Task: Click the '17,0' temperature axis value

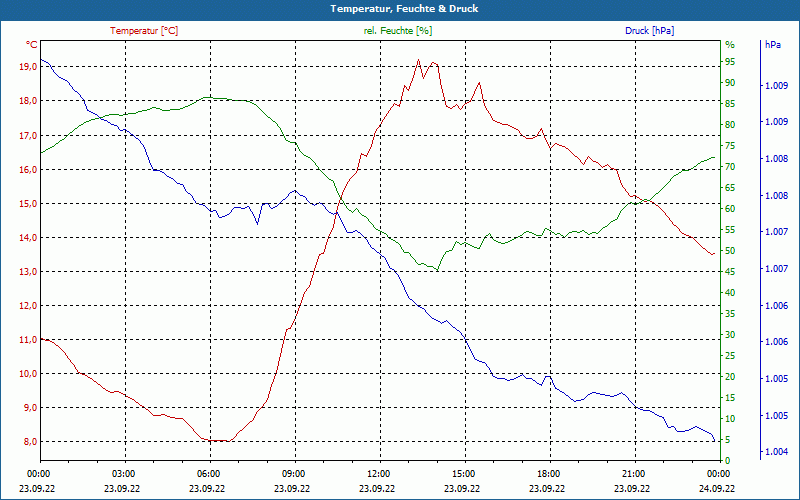Action: [29, 136]
